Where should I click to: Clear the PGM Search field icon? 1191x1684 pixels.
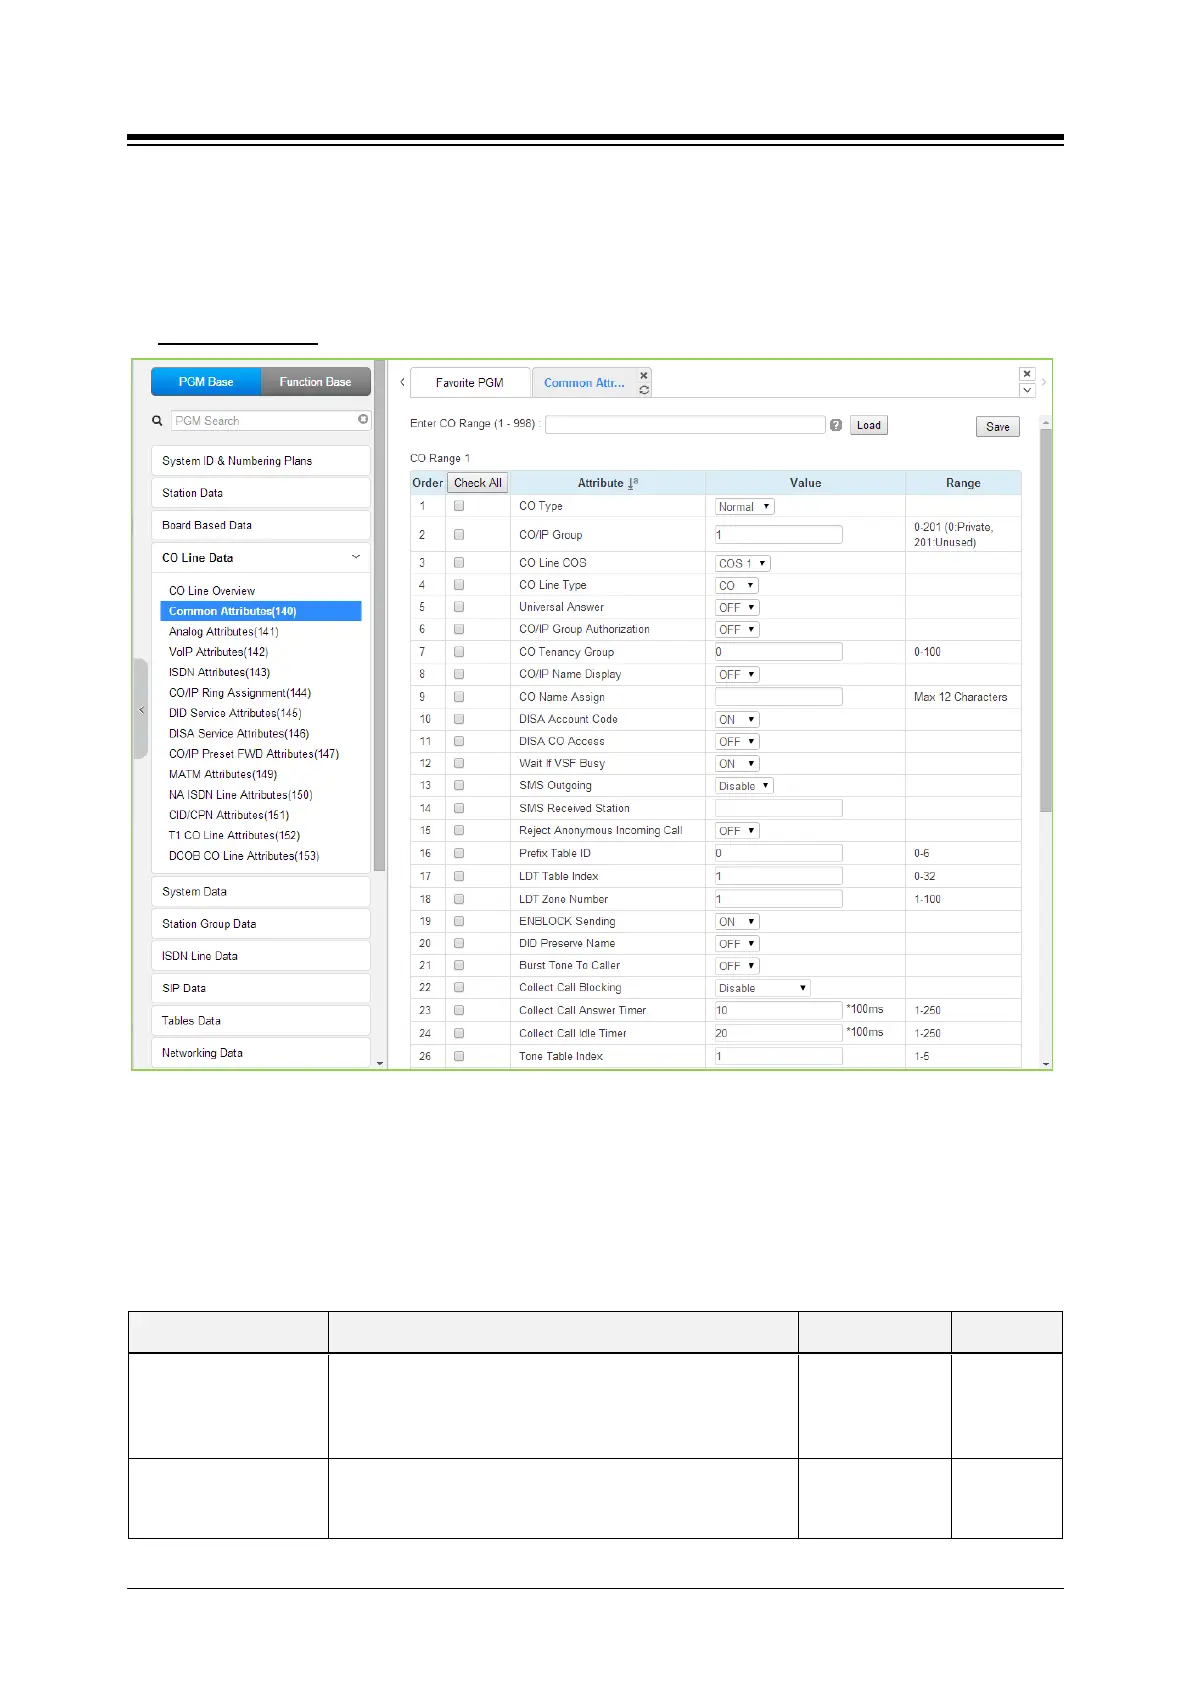coord(363,420)
